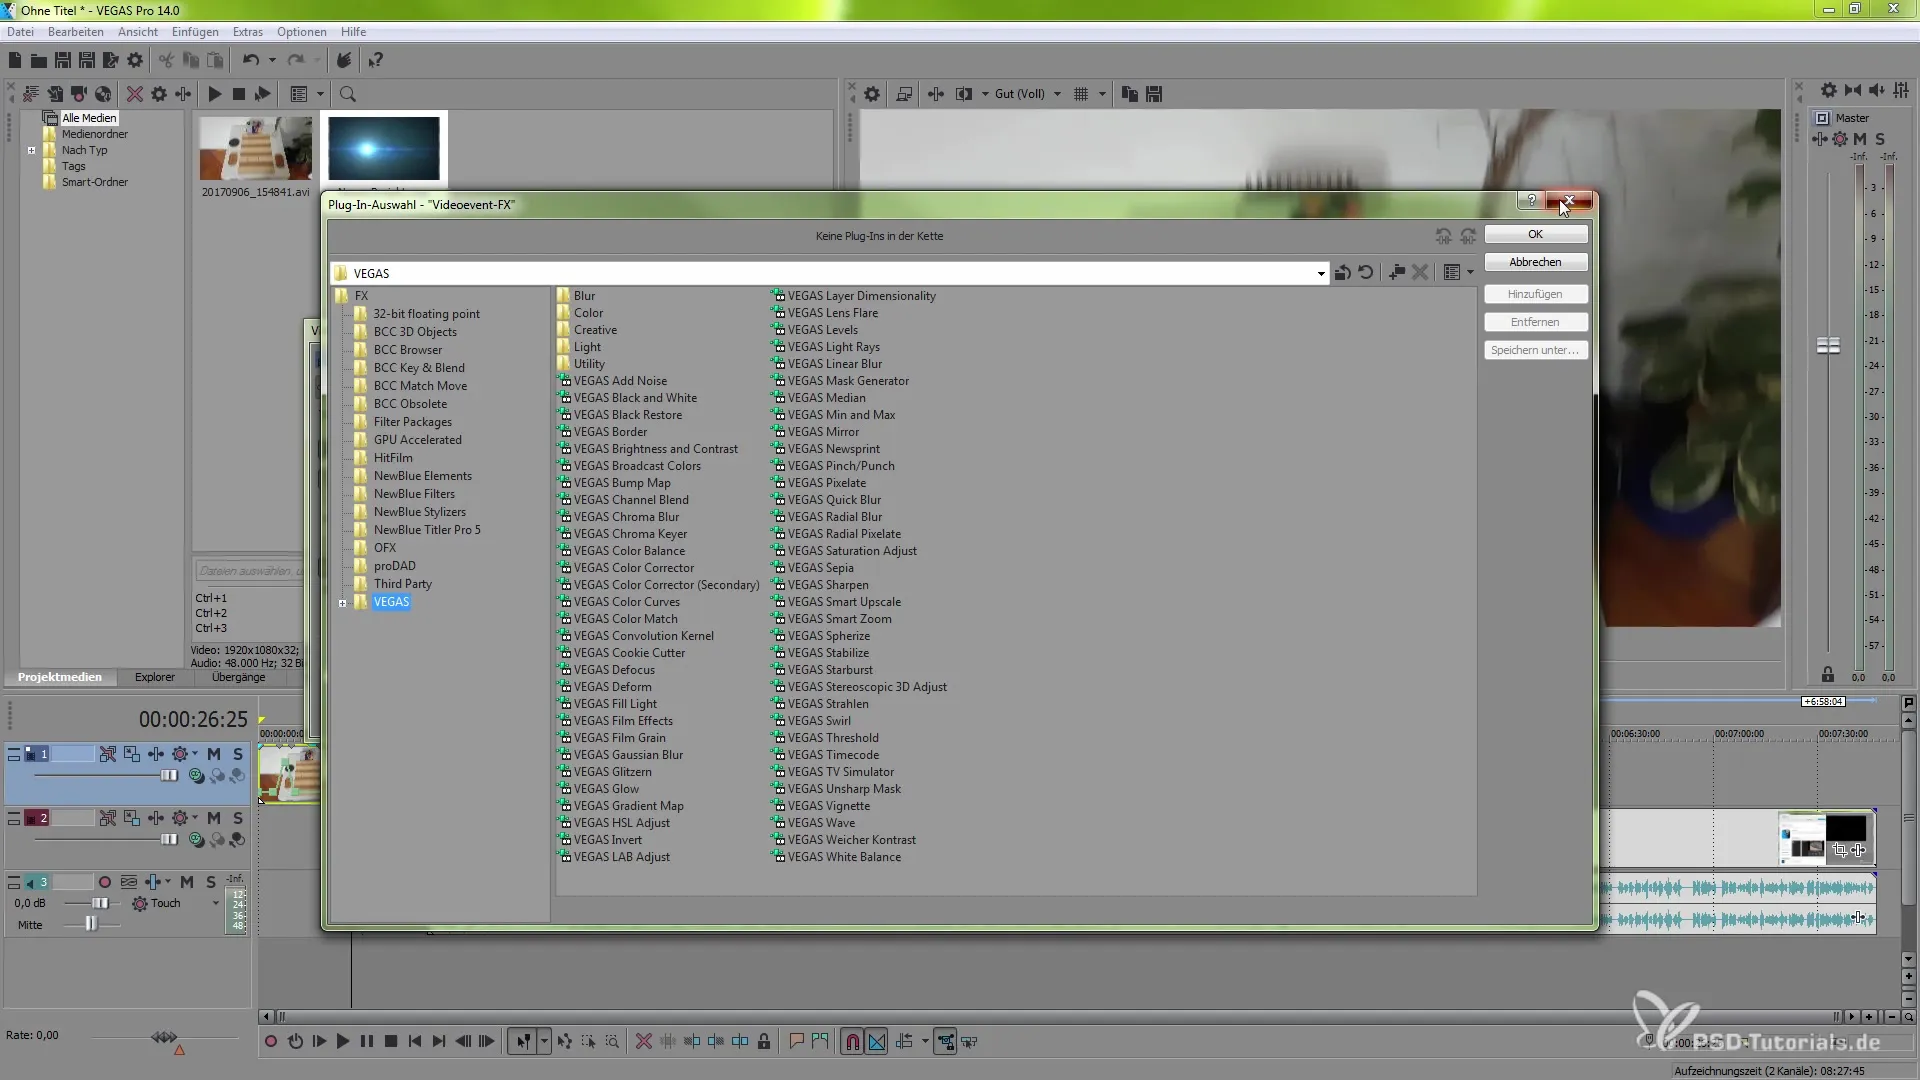Switch to the Explorer tab

tap(155, 677)
